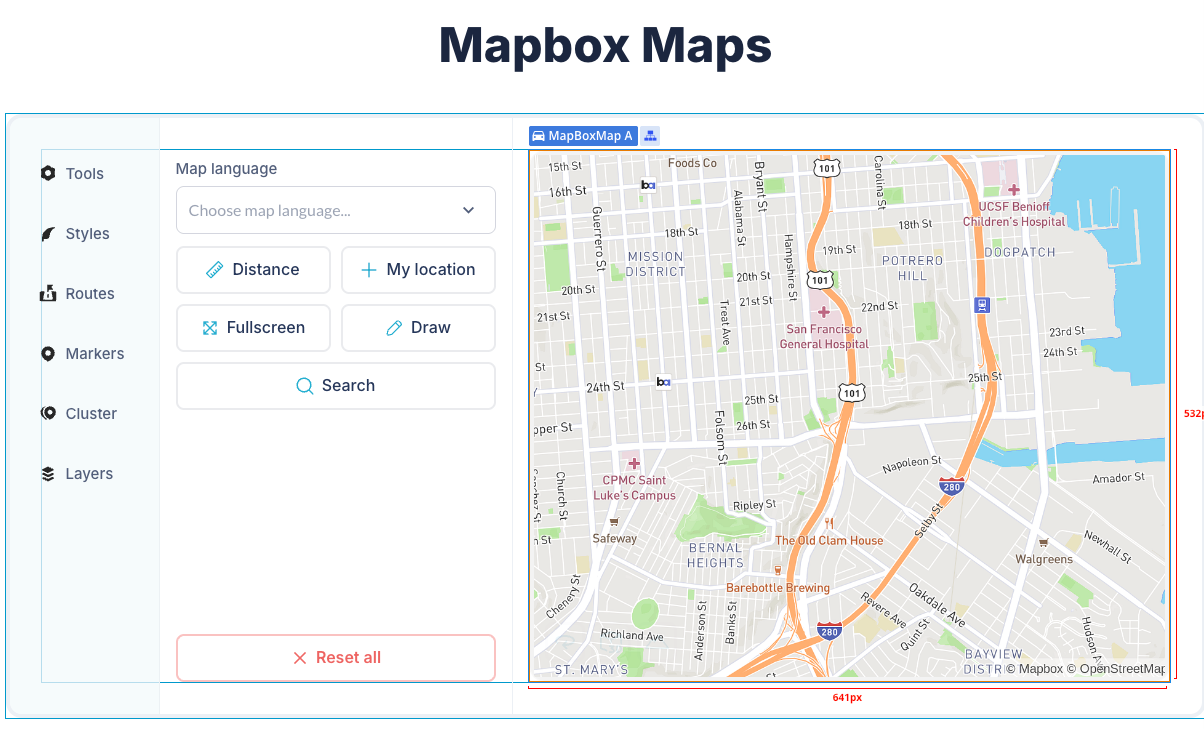Image resolution: width=1204 pixels, height=729 pixels.
Task: Click the Styles leaf icon
Action: 48,233
